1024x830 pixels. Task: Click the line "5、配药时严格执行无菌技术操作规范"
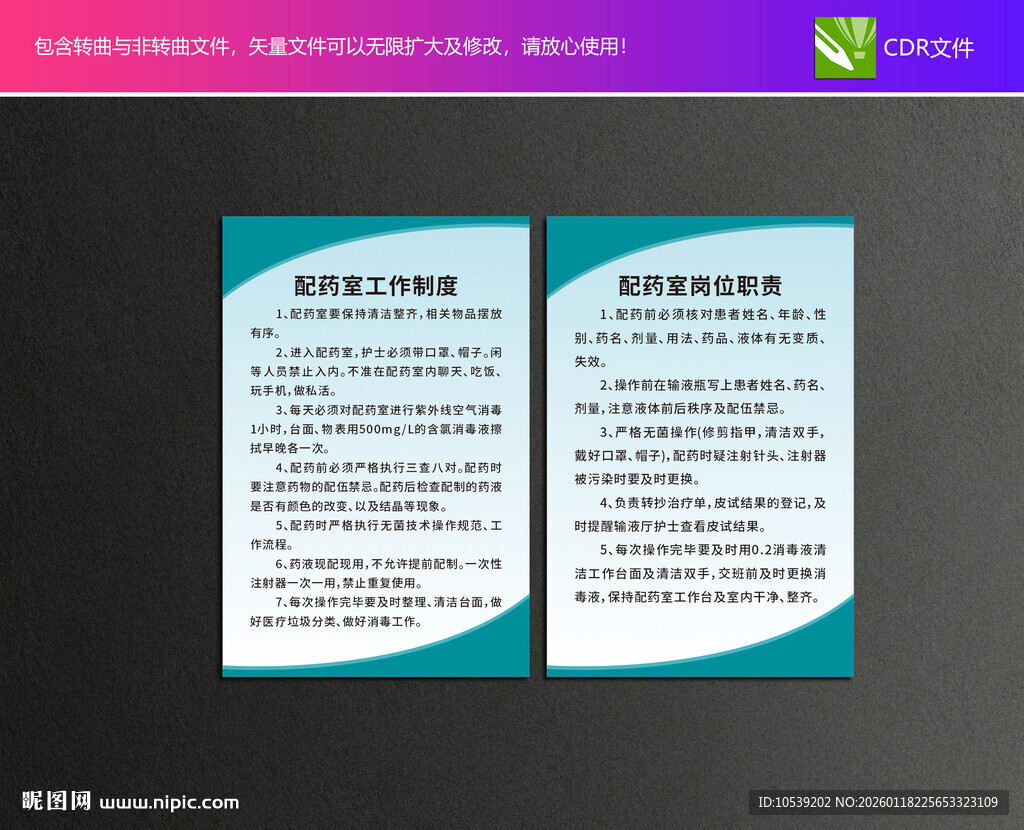tap(389, 525)
